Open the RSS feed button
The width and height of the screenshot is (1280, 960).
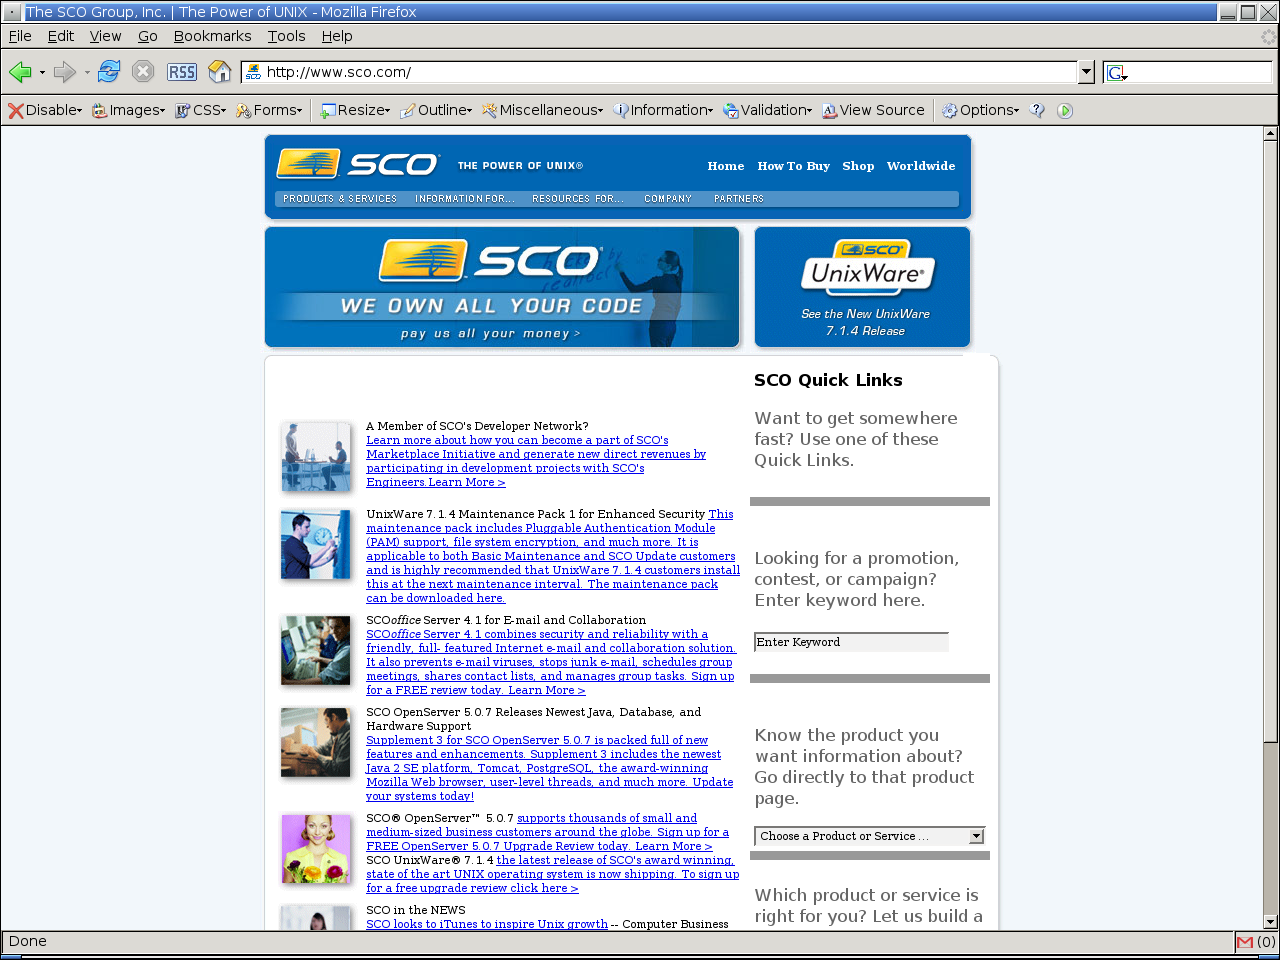tap(182, 72)
